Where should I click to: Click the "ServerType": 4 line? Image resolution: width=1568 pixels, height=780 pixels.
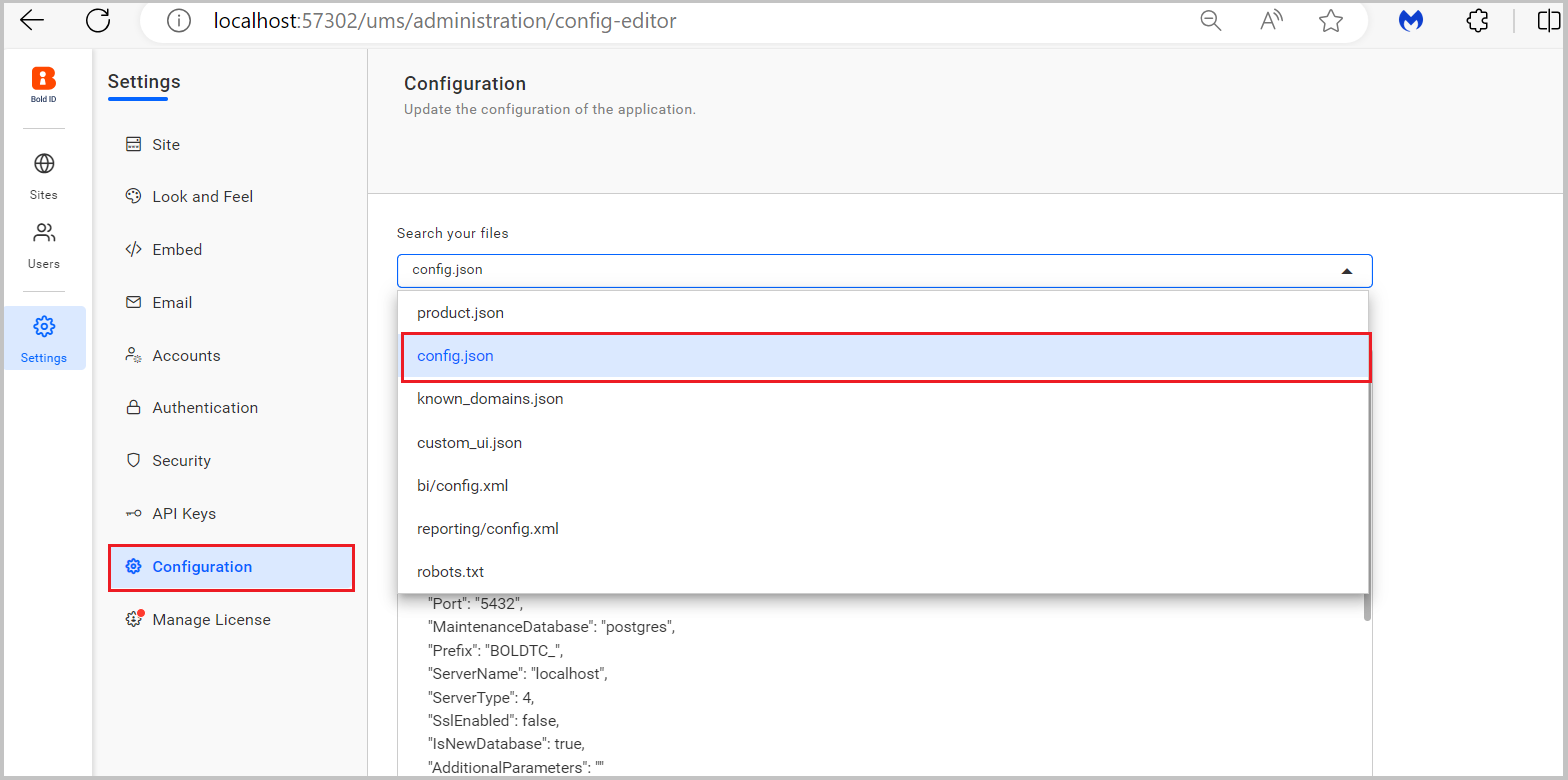(x=481, y=697)
